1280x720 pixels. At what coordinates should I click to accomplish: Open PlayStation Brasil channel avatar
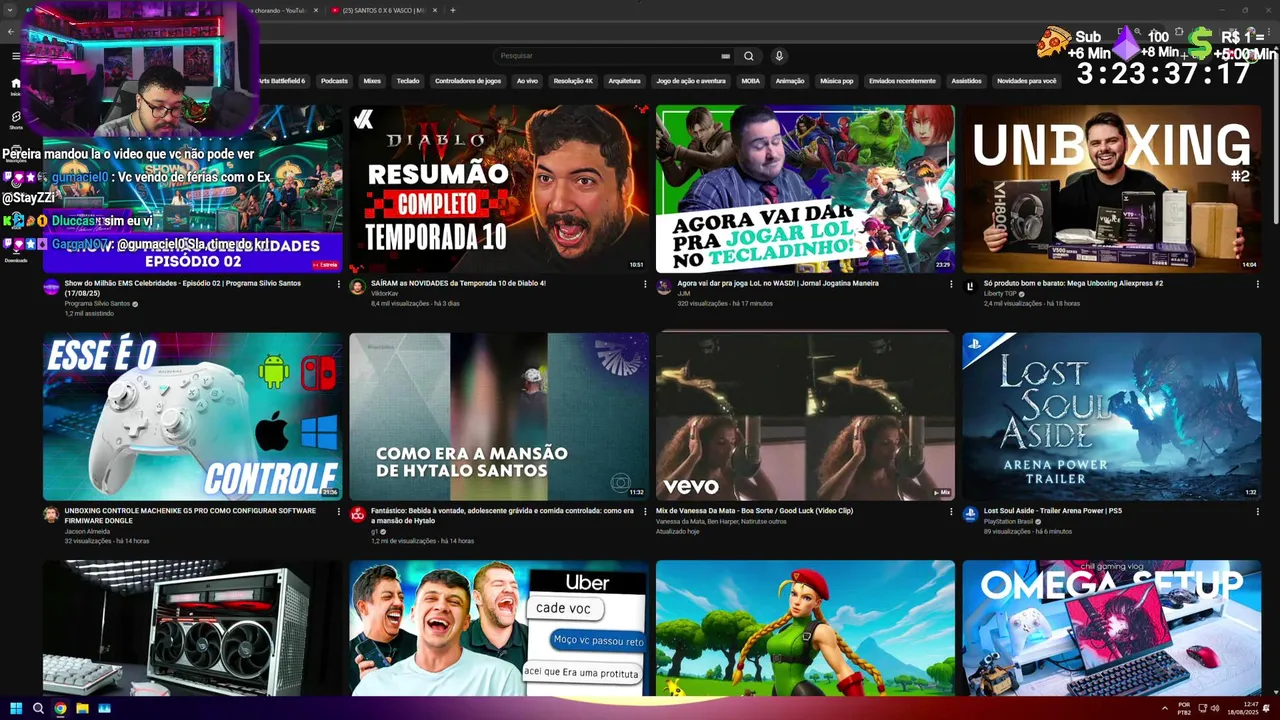click(970, 514)
